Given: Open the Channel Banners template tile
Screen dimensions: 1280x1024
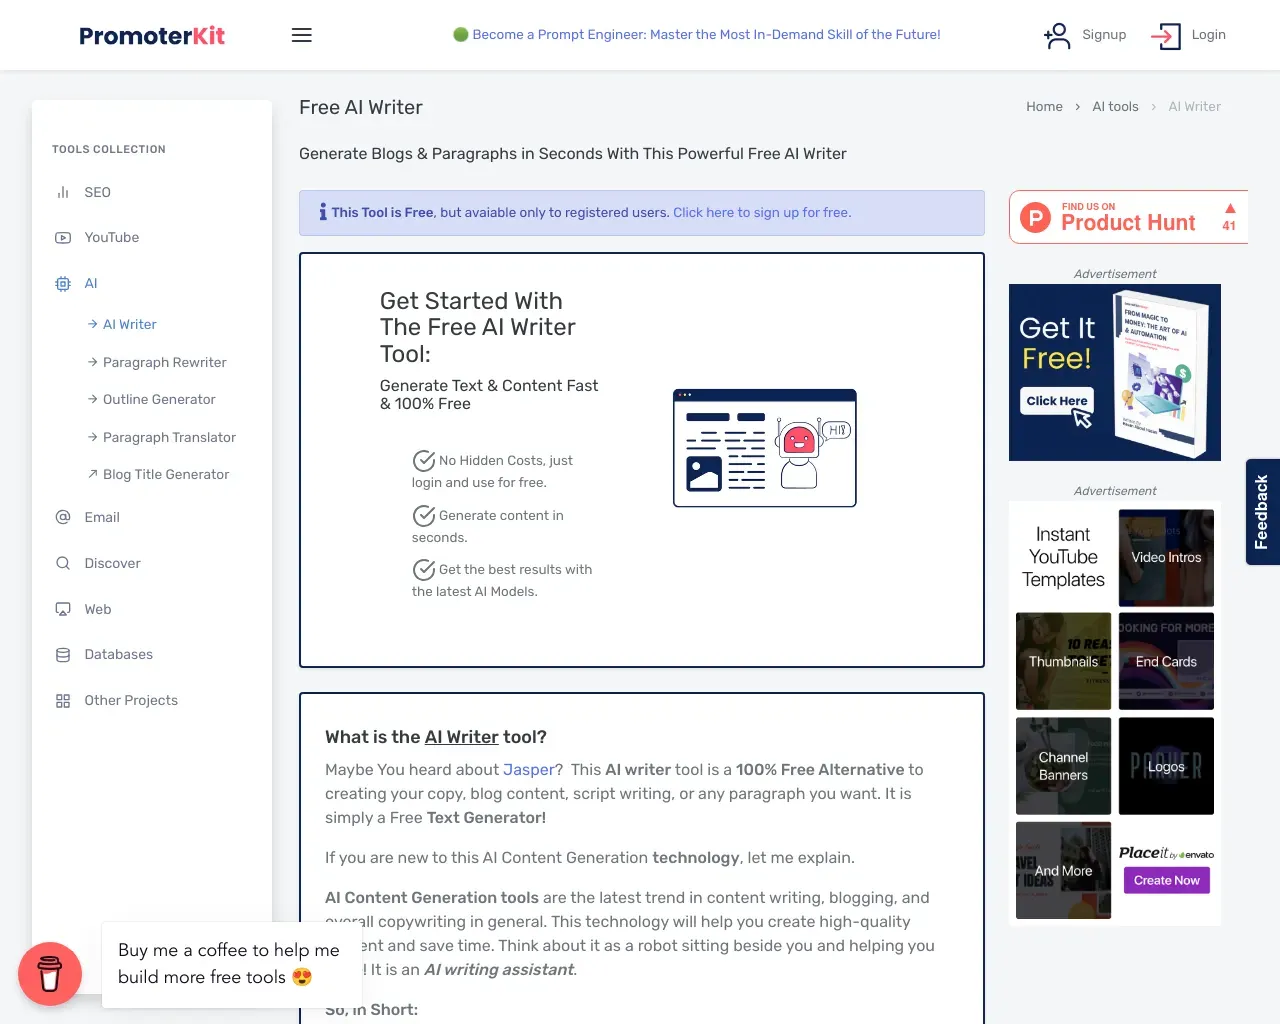Looking at the screenshot, I should [x=1063, y=766].
